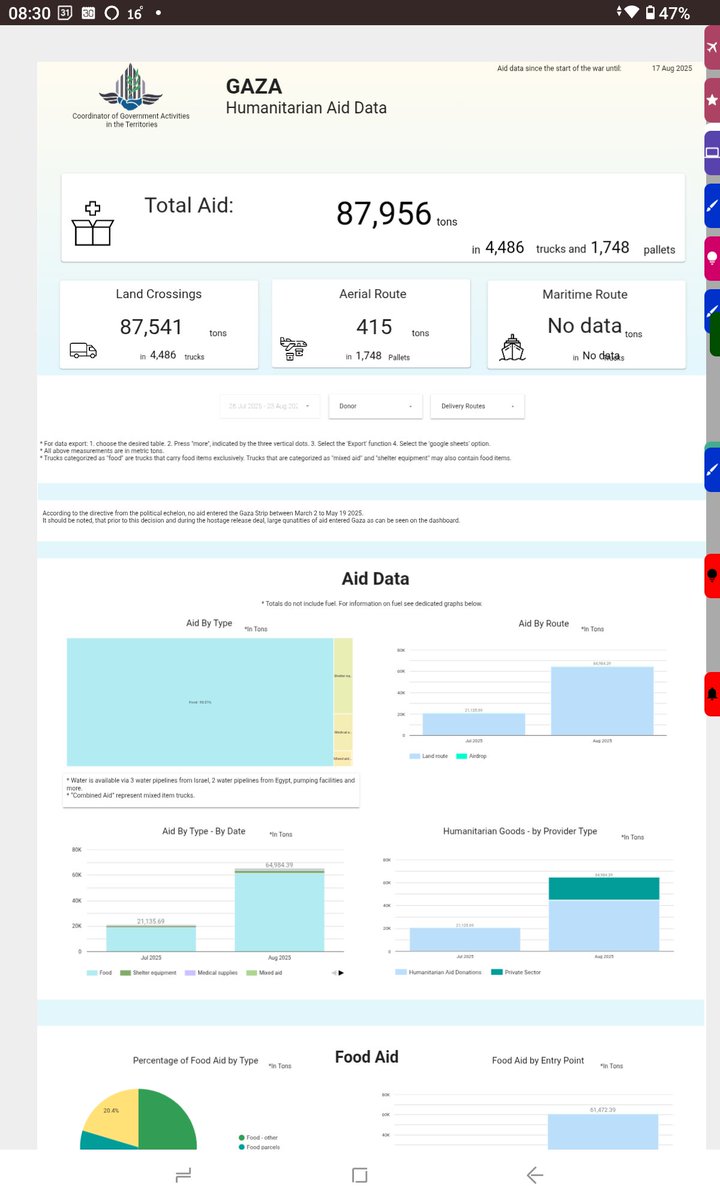Click the aid box icon beside Total Aid
Image resolution: width=720 pixels, height=1200 pixels.
click(92, 223)
